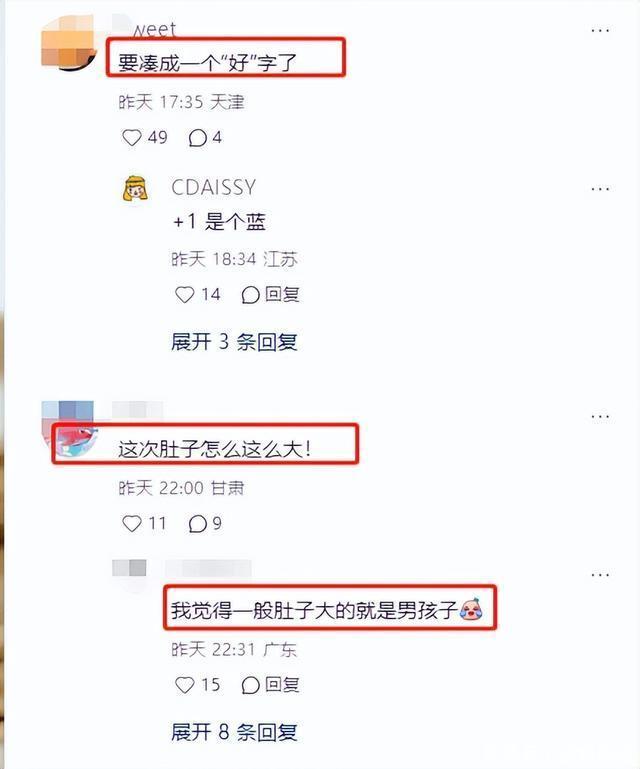The width and height of the screenshot is (640, 769).
Task: Open the blurred avatar of the Tianjin commenter
Action: [69, 43]
